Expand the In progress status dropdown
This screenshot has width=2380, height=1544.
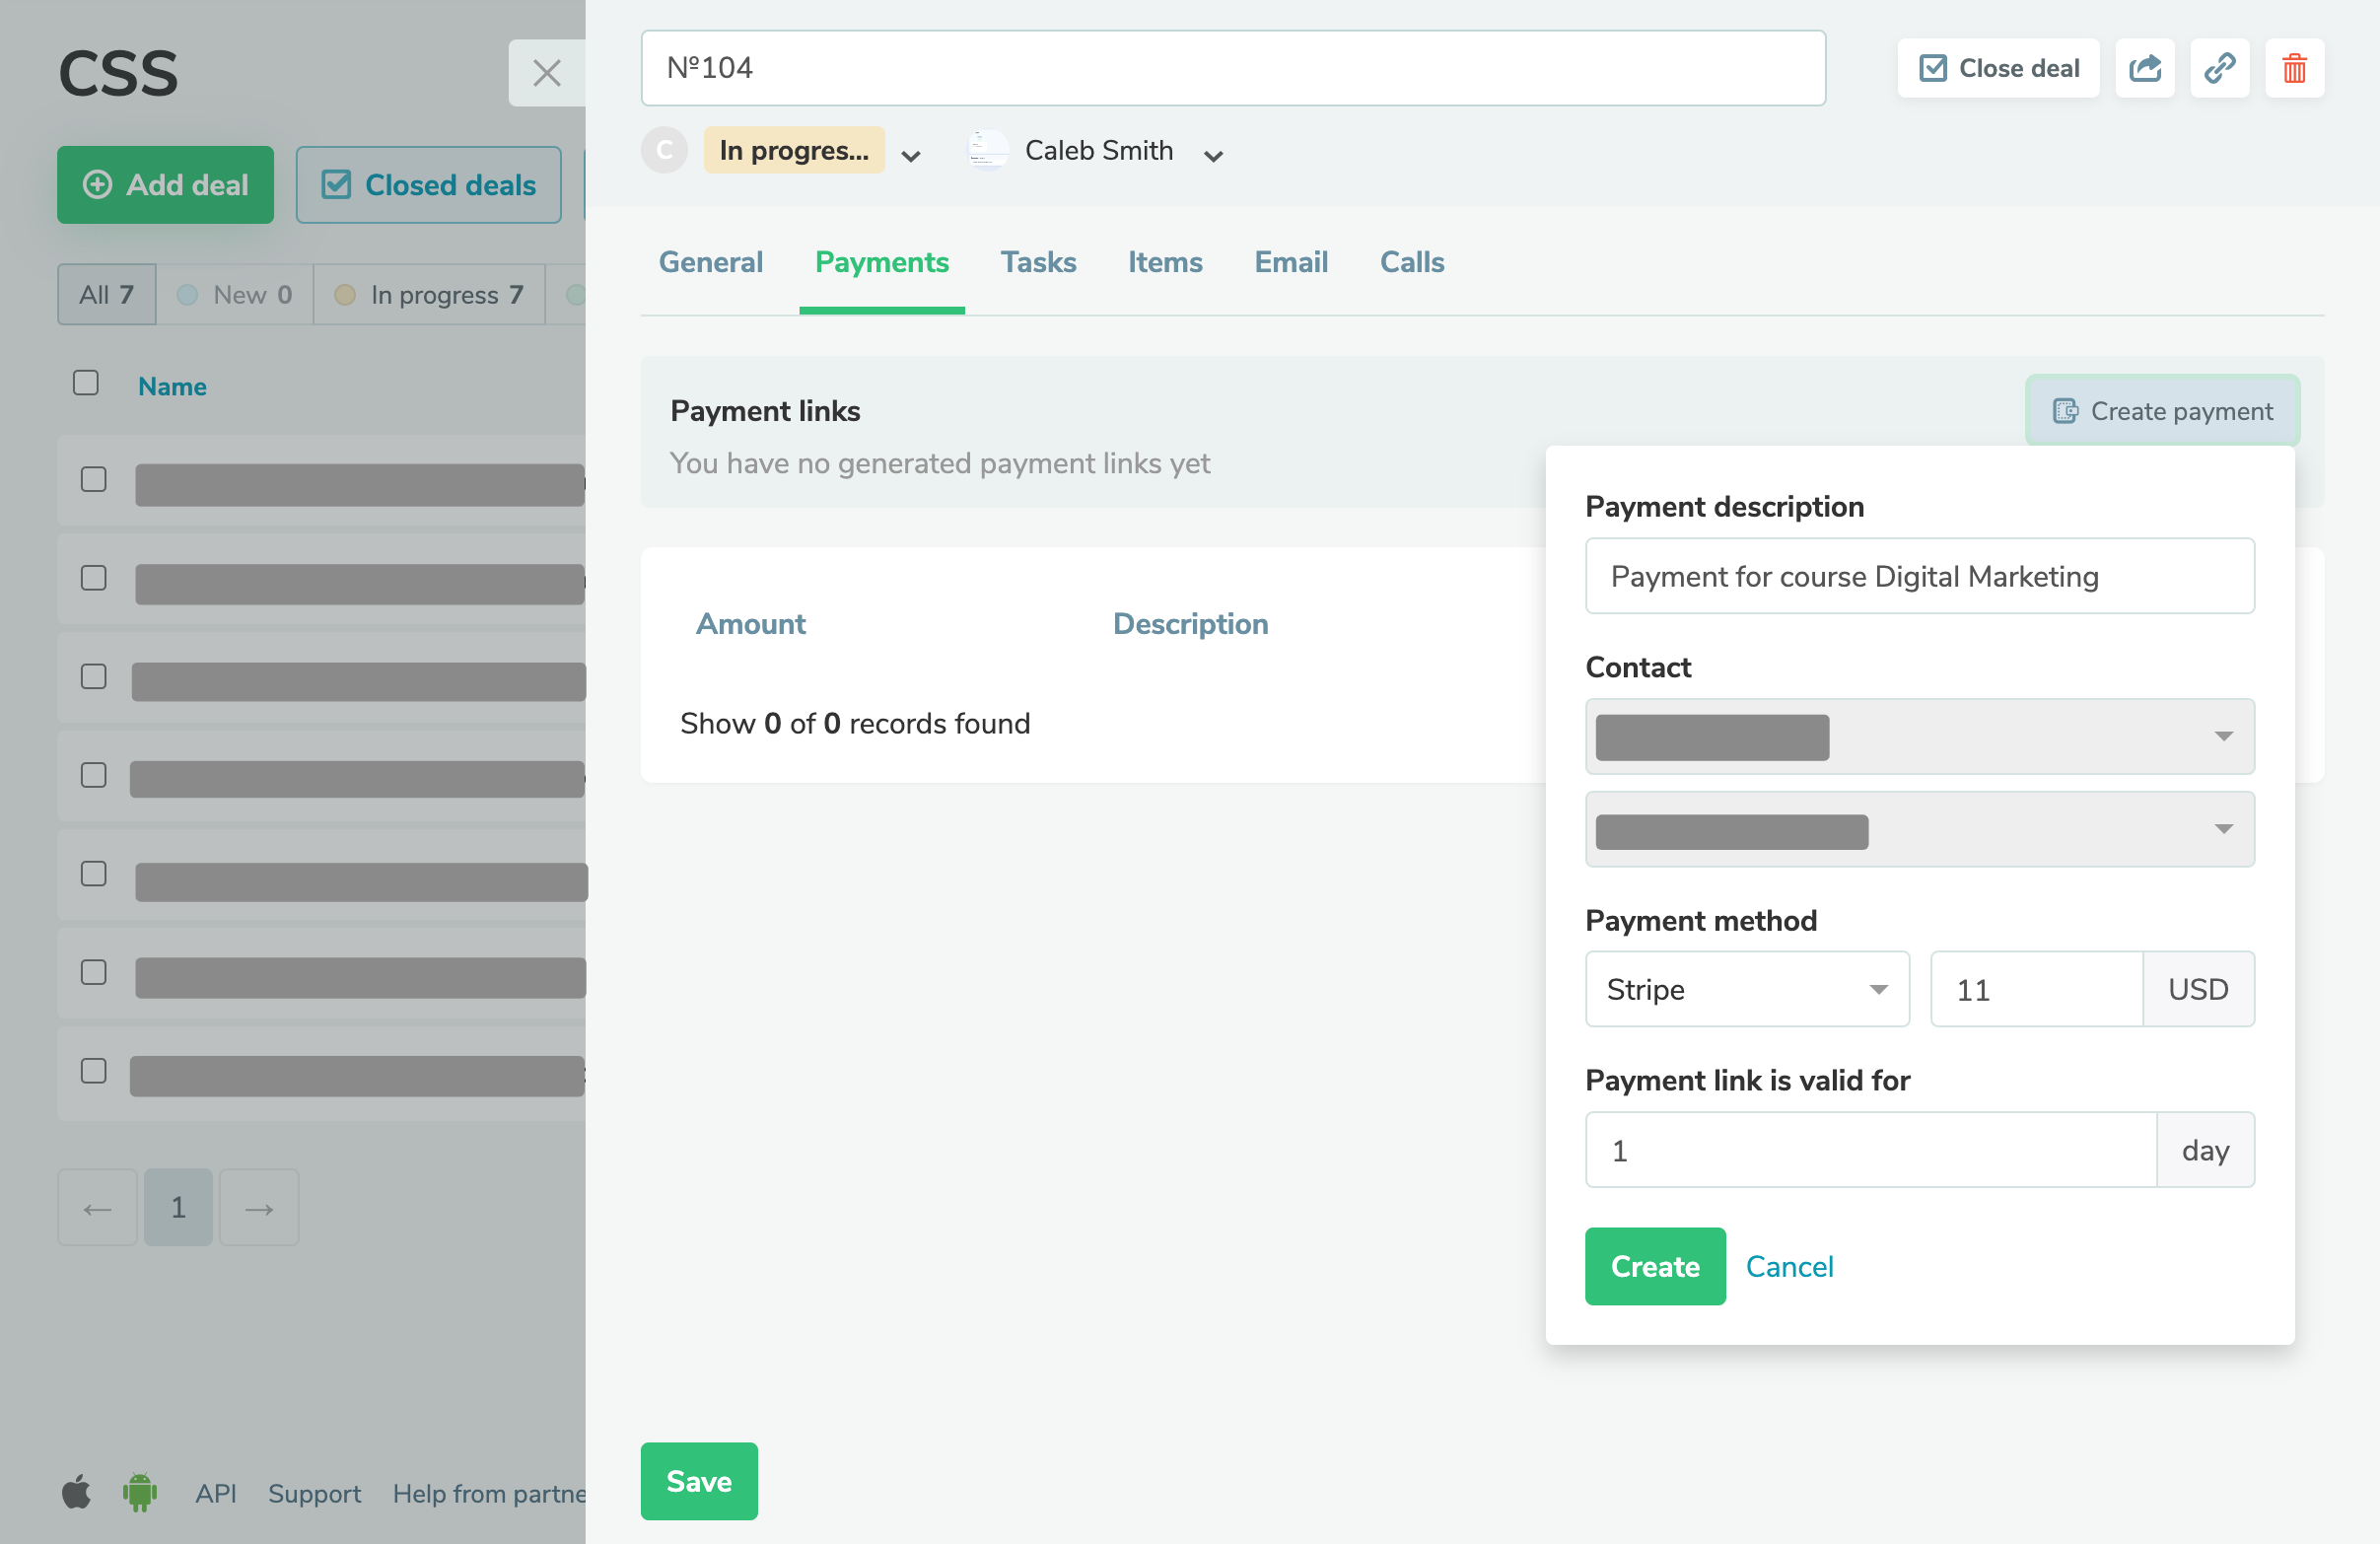[910, 155]
